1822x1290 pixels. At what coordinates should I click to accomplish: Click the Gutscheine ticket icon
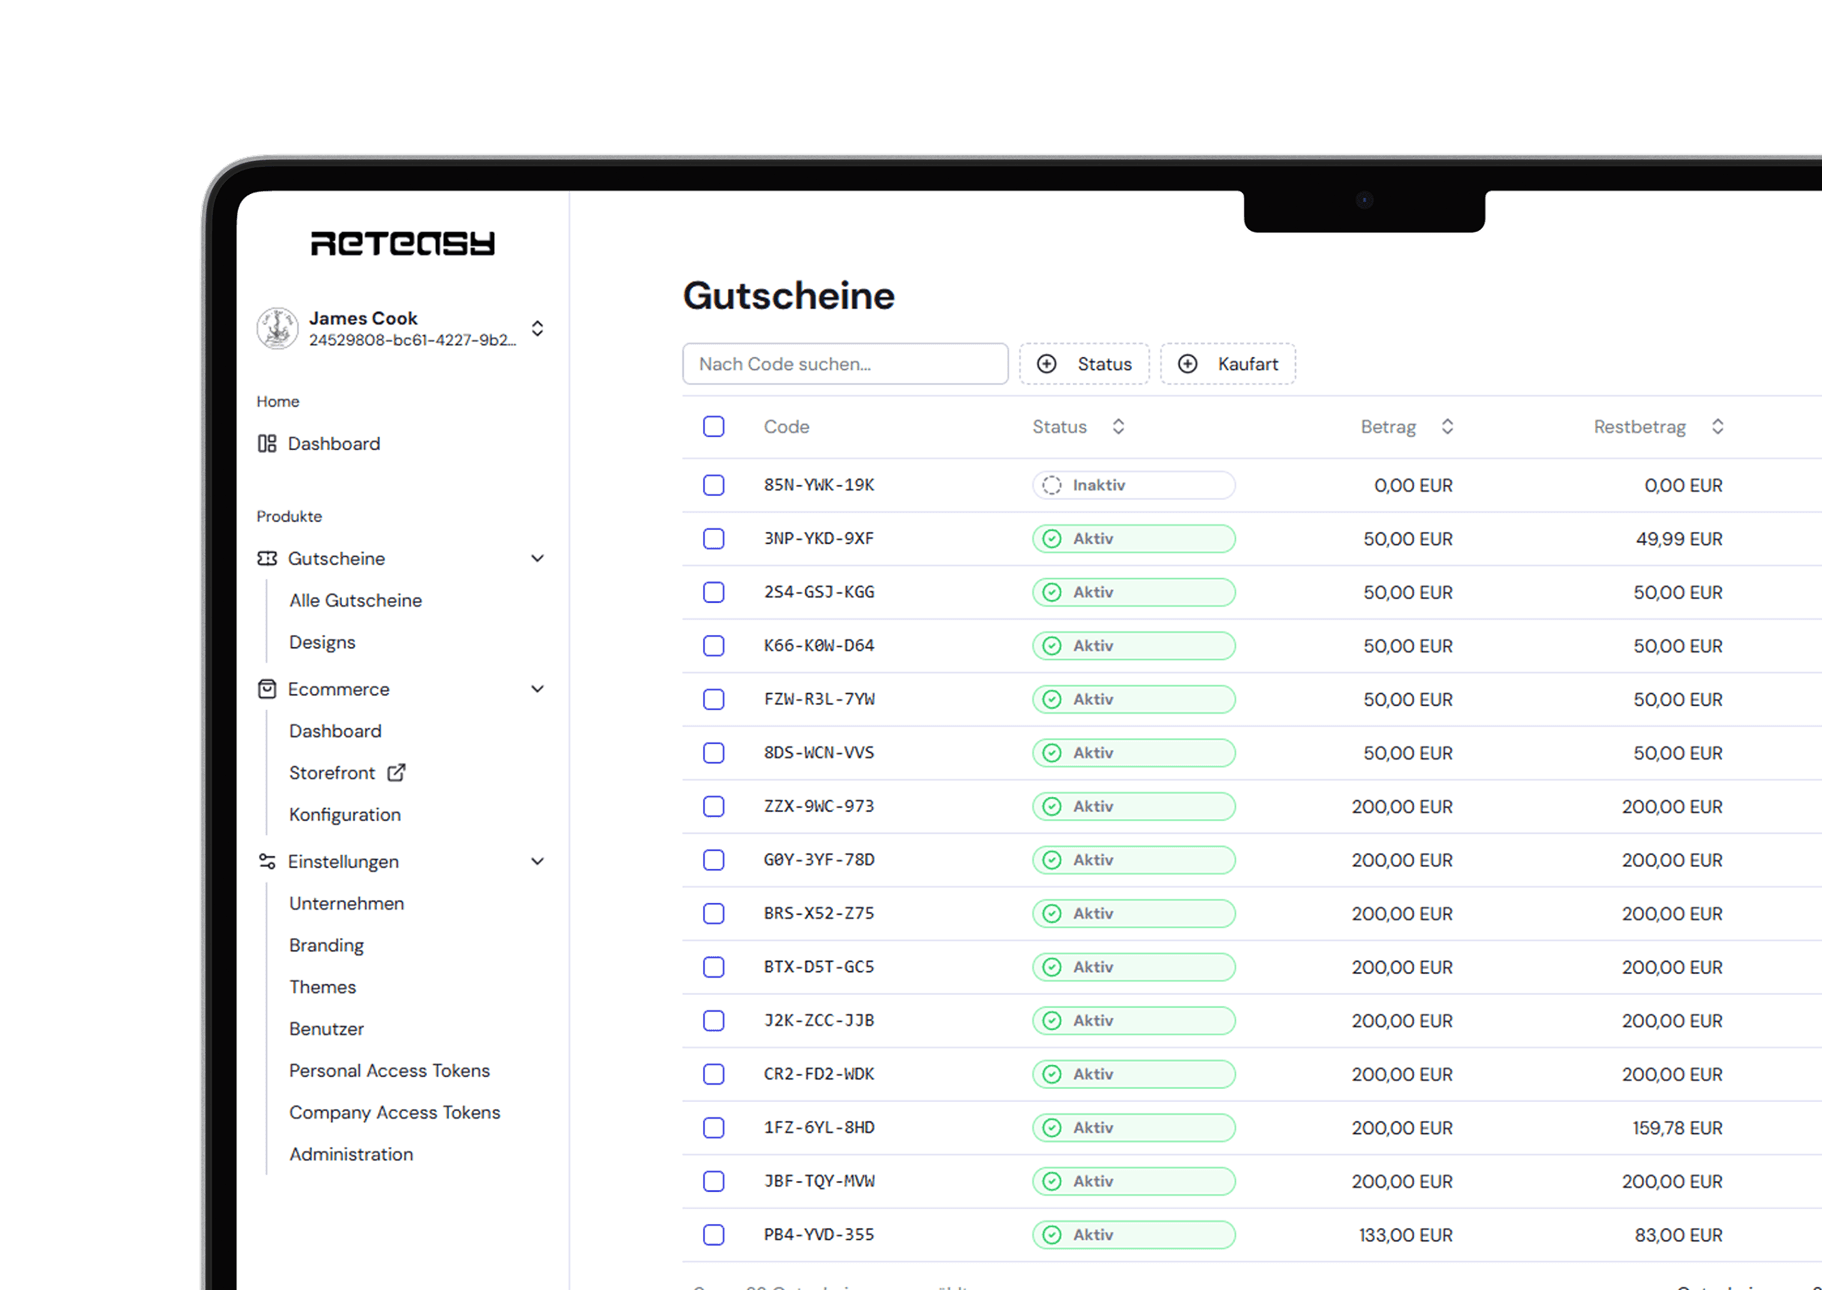(265, 558)
